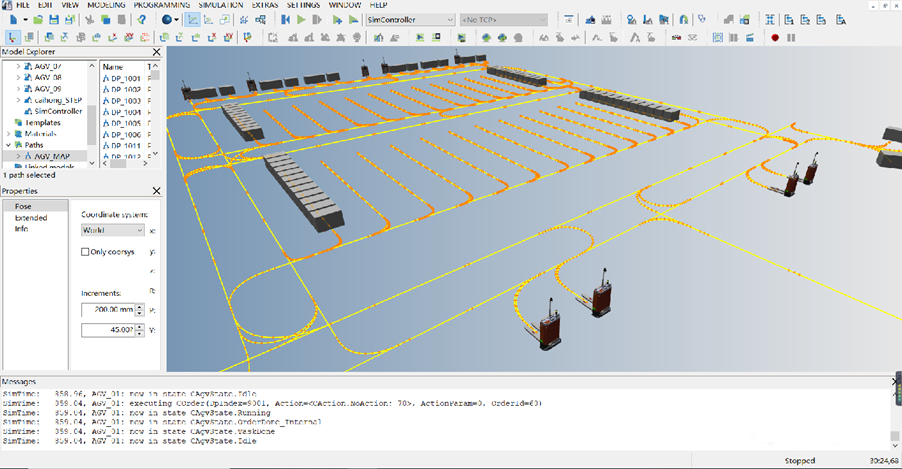Click the blue globe view icon
The height and width of the screenshot is (469, 902).
click(168, 19)
